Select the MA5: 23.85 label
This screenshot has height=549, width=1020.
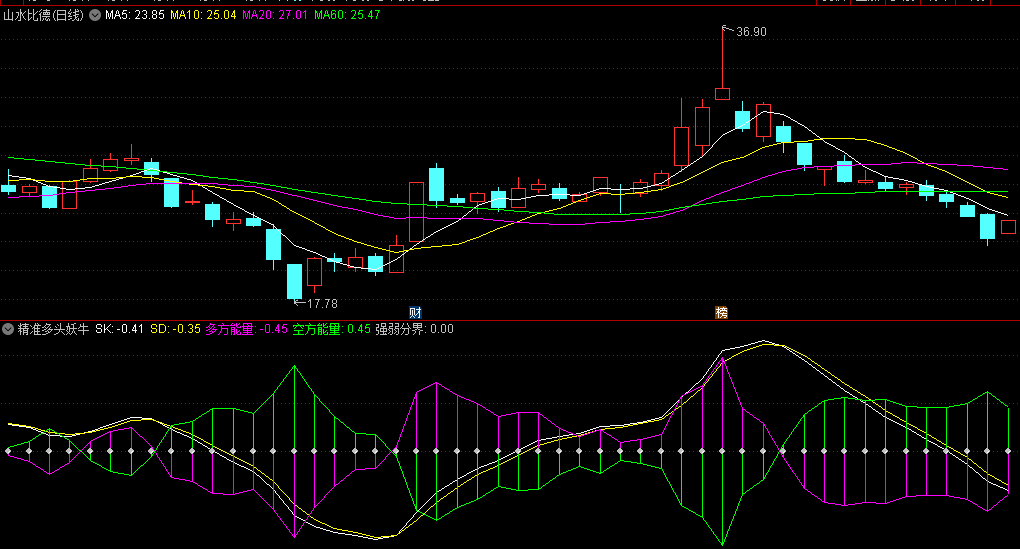pyautogui.click(x=135, y=16)
